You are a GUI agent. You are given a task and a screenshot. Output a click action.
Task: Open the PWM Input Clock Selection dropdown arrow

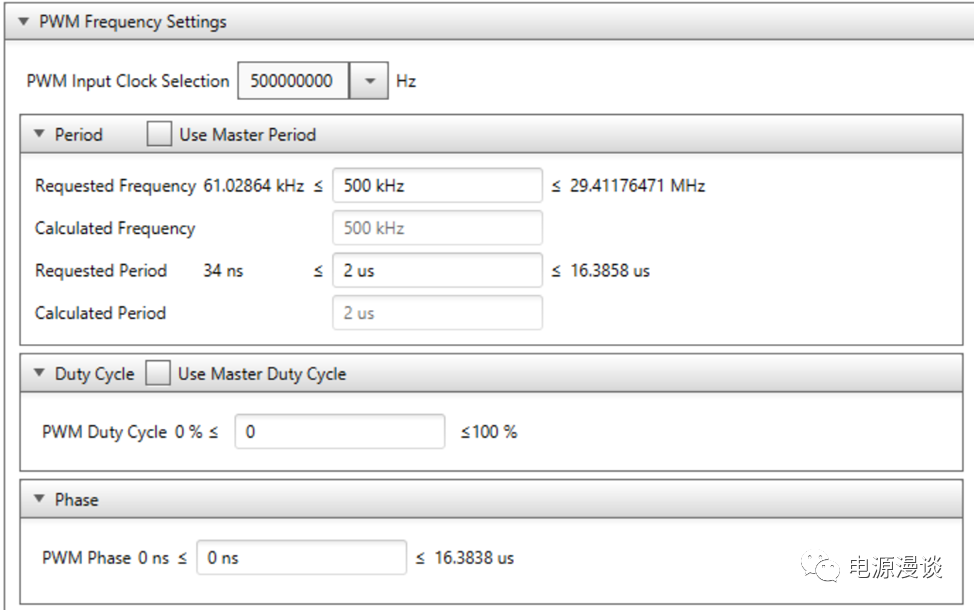pos(369,82)
